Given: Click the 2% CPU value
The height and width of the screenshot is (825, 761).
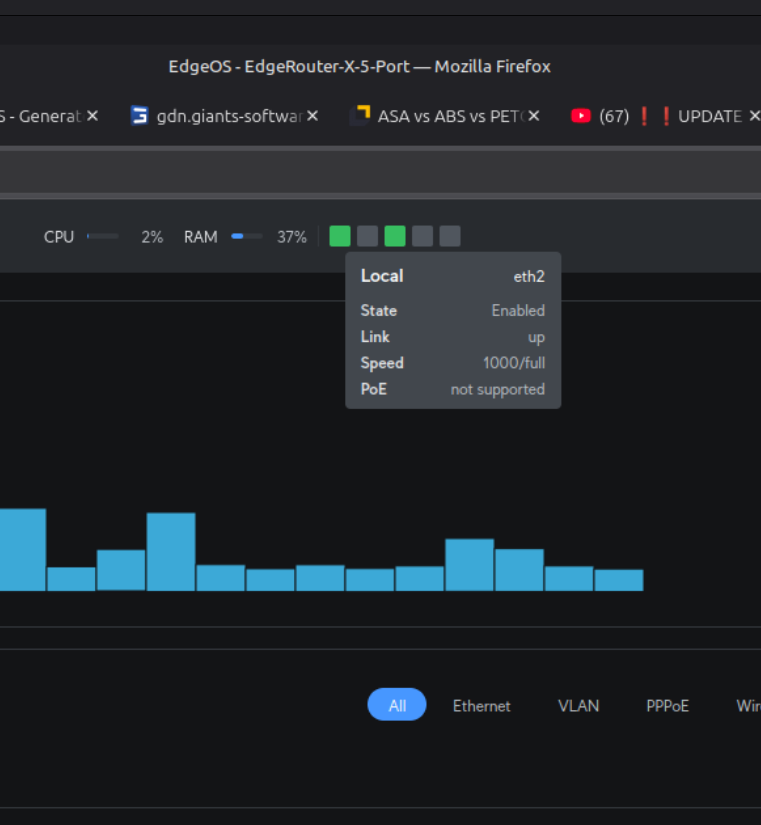Looking at the screenshot, I should [x=152, y=237].
